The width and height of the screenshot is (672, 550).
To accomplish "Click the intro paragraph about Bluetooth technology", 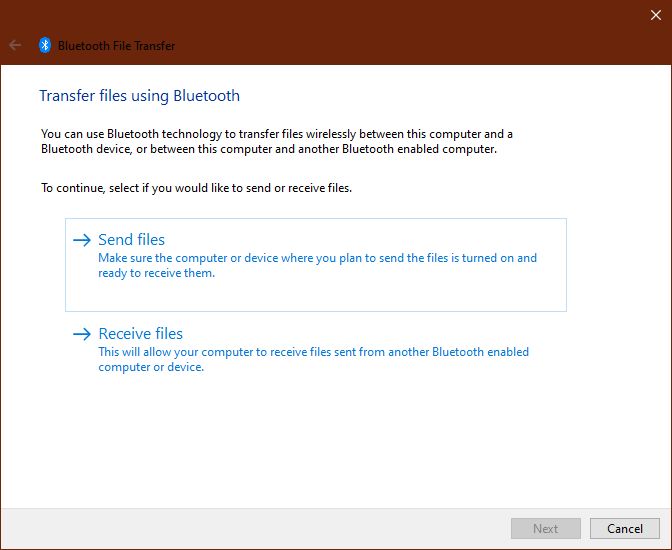I will (277, 141).
